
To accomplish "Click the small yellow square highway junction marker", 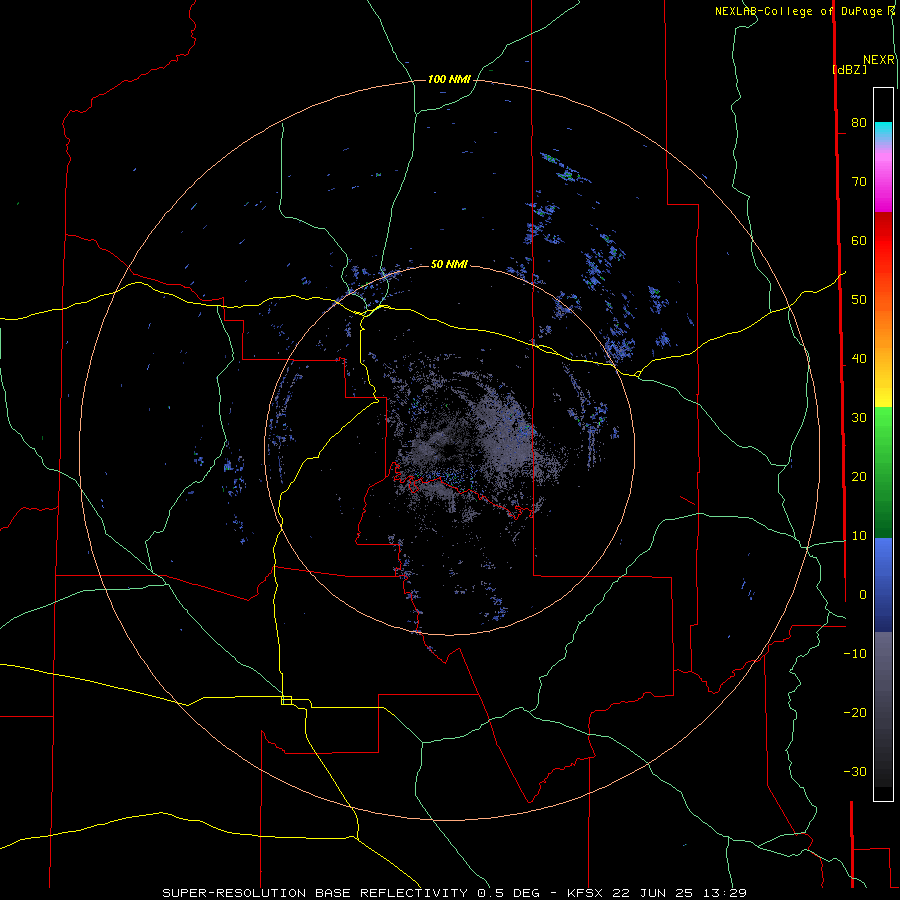I will (286, 700).
